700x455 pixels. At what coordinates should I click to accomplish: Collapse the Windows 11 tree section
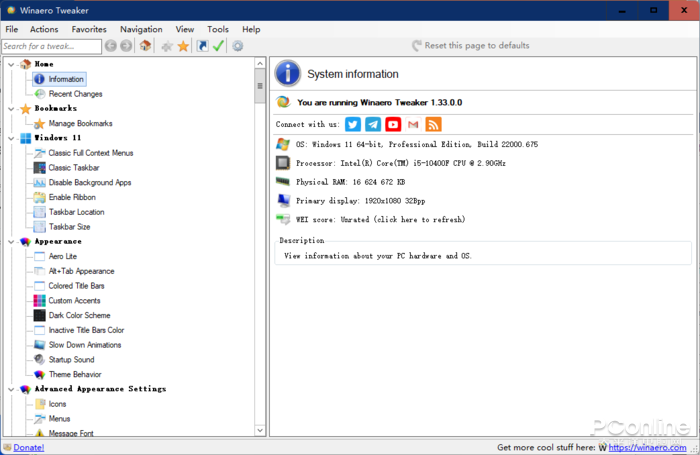pyautogui.click(x=10, y=138)
